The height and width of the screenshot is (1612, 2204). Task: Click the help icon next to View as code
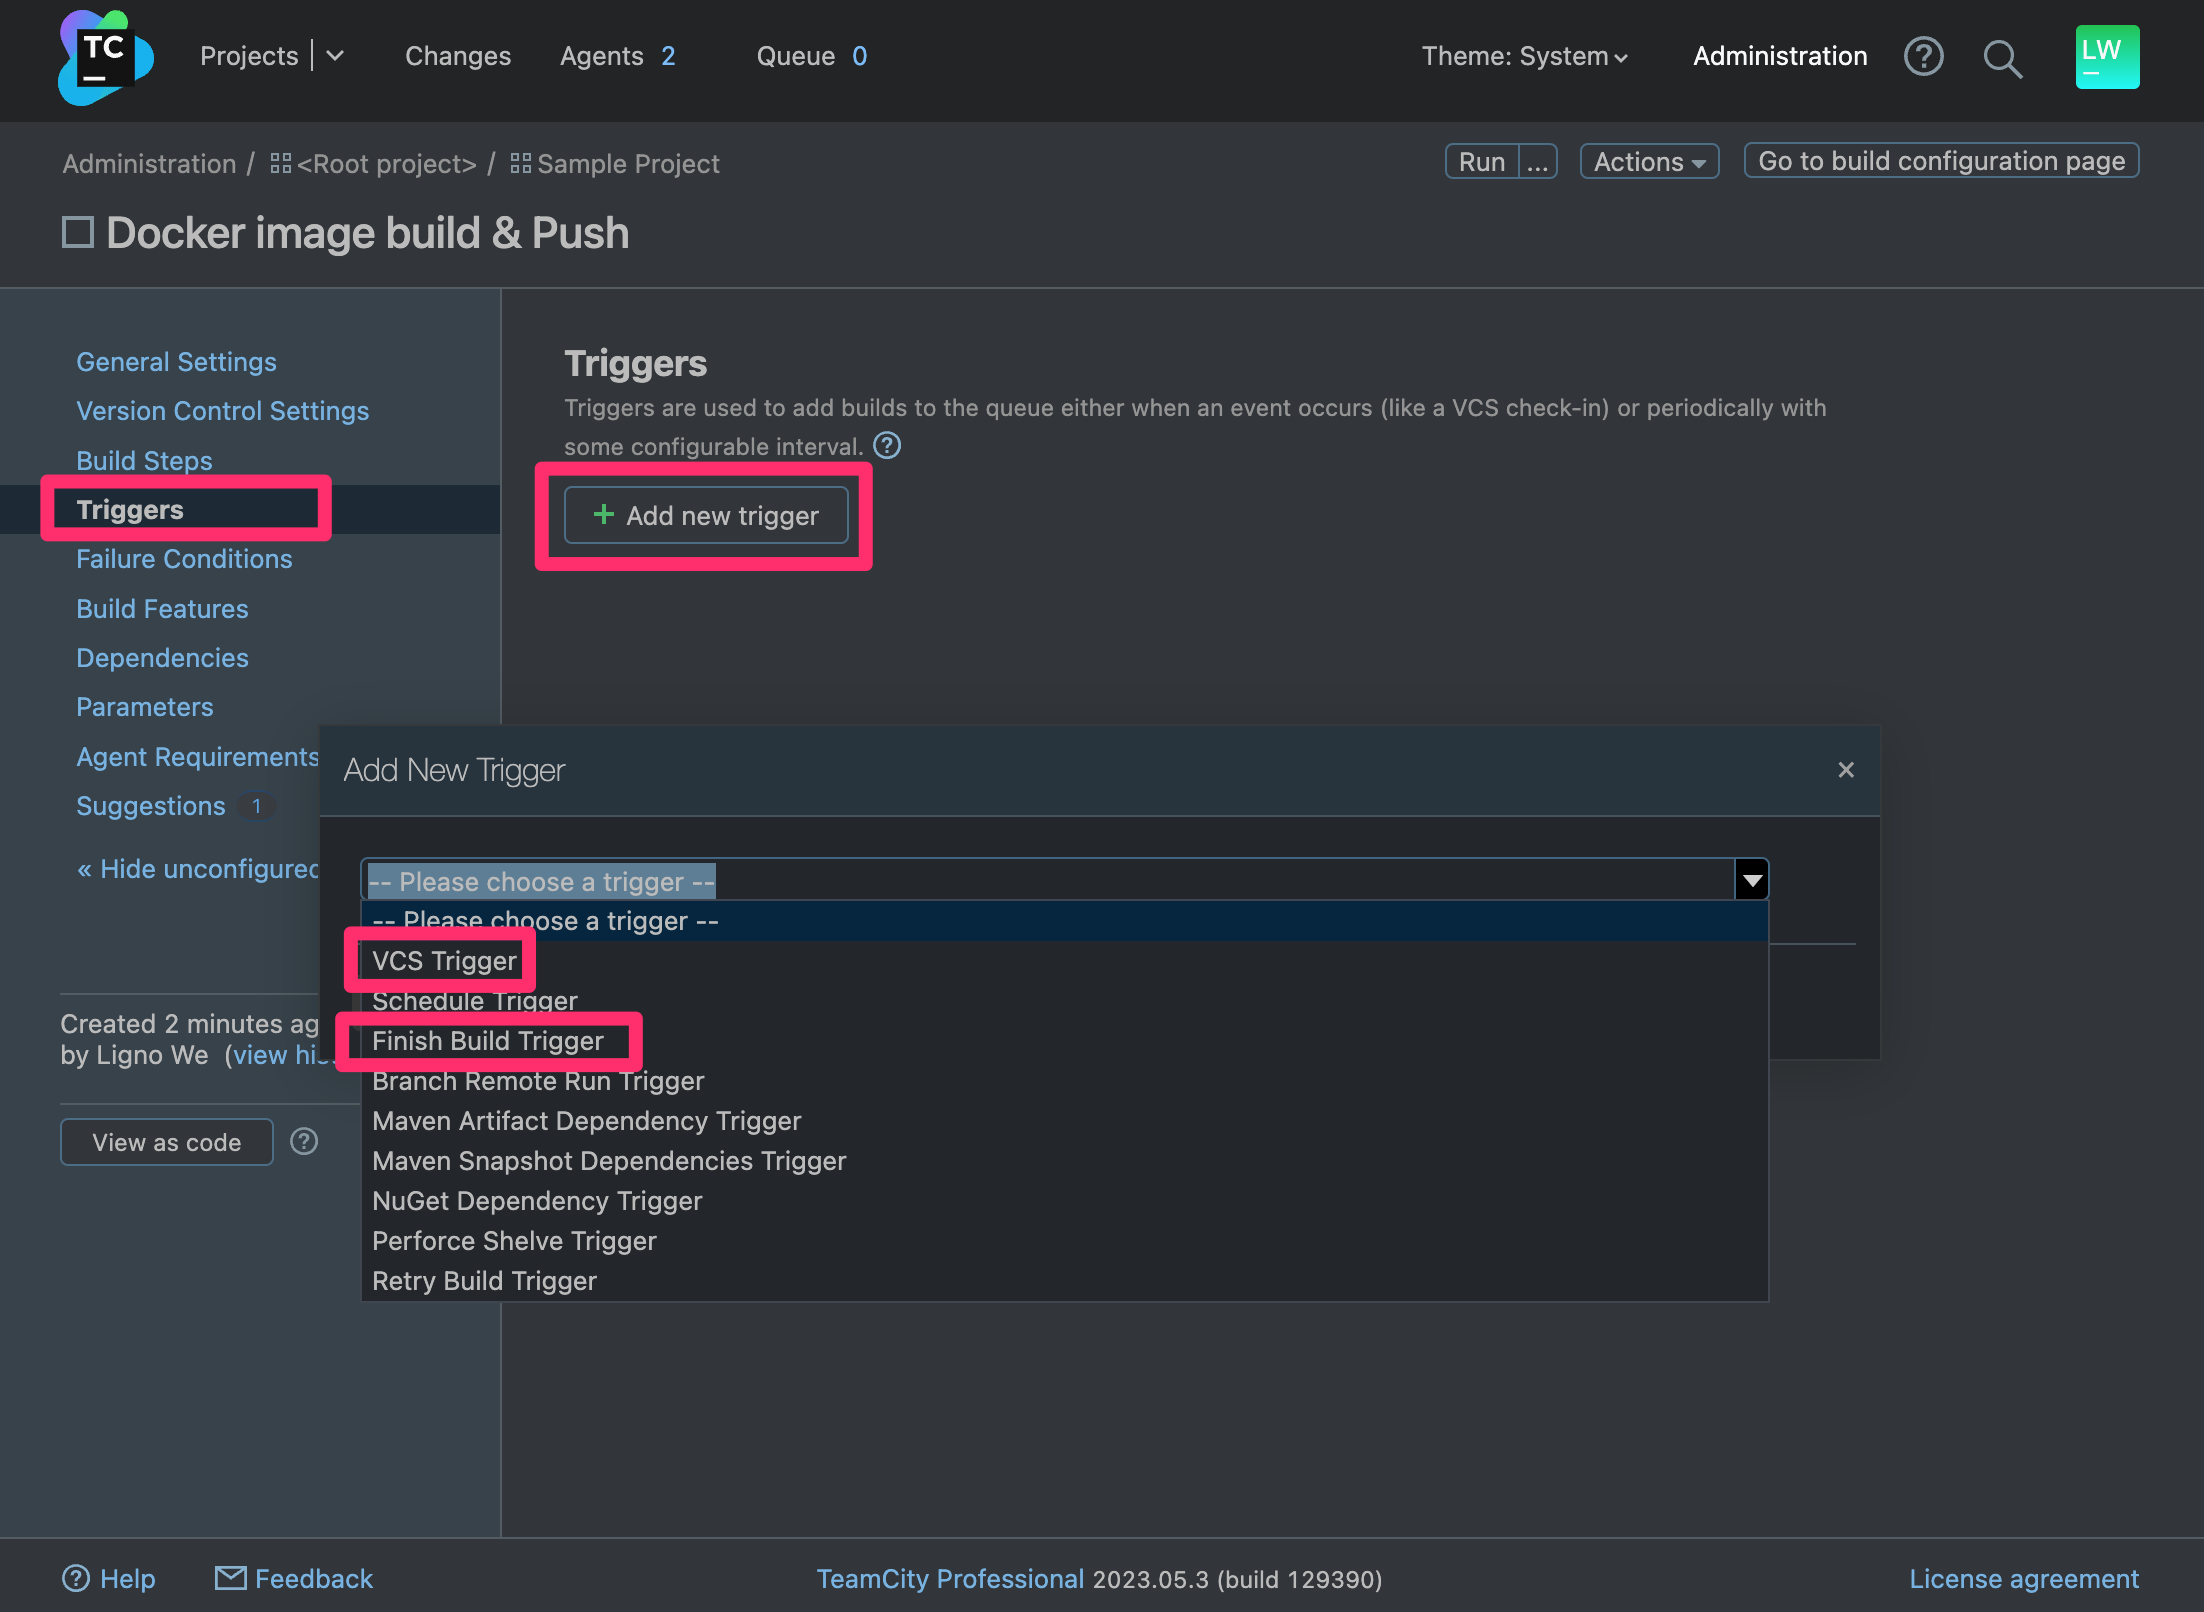point(304,1141)
